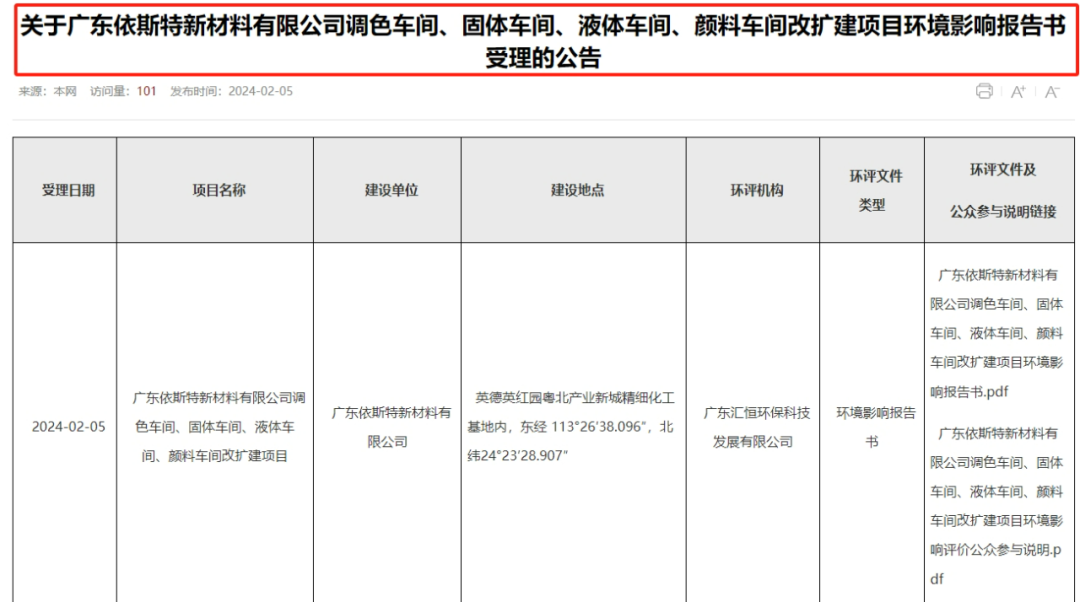The height and width of the screenshot is (602, 1080).
Task: Select the 环评文件及公众参与说明链接 header
Action: 1001,190
